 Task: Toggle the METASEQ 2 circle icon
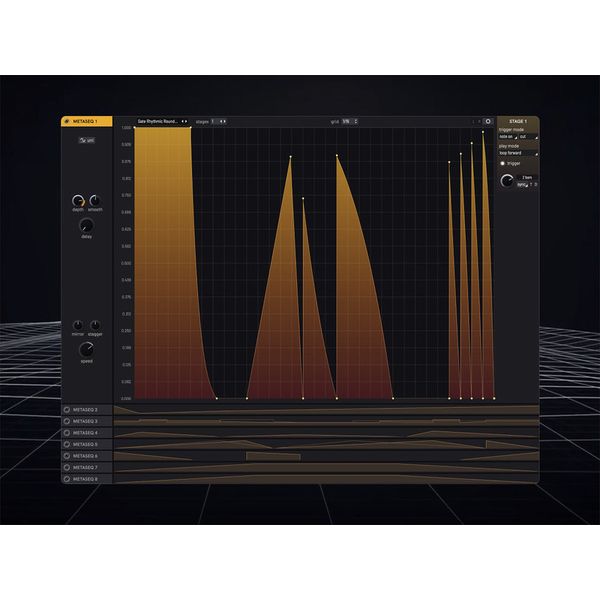(x=67, y=409)
